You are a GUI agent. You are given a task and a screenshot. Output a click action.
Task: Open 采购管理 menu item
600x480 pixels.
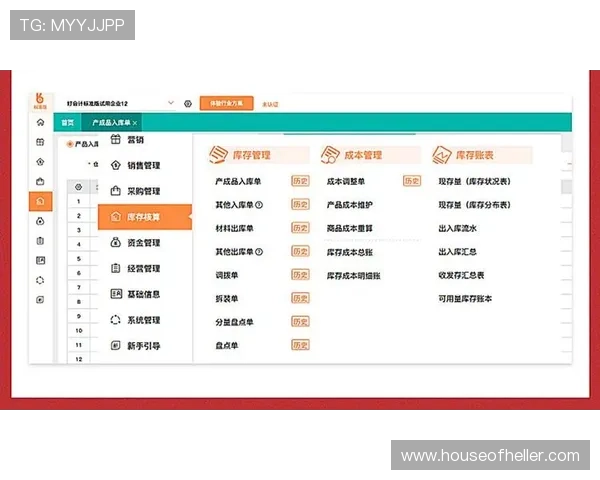coord(143,191)
